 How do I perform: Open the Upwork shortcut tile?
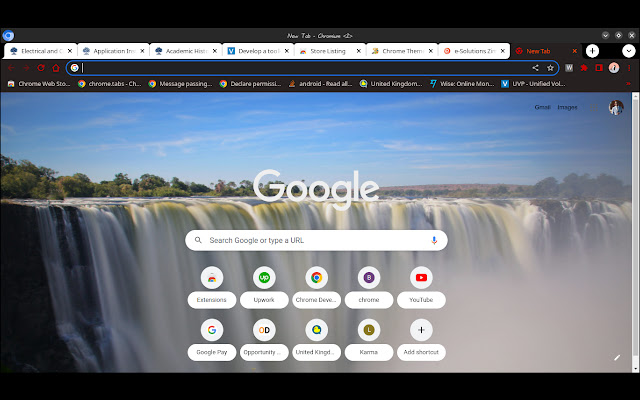tap(264, 287)
